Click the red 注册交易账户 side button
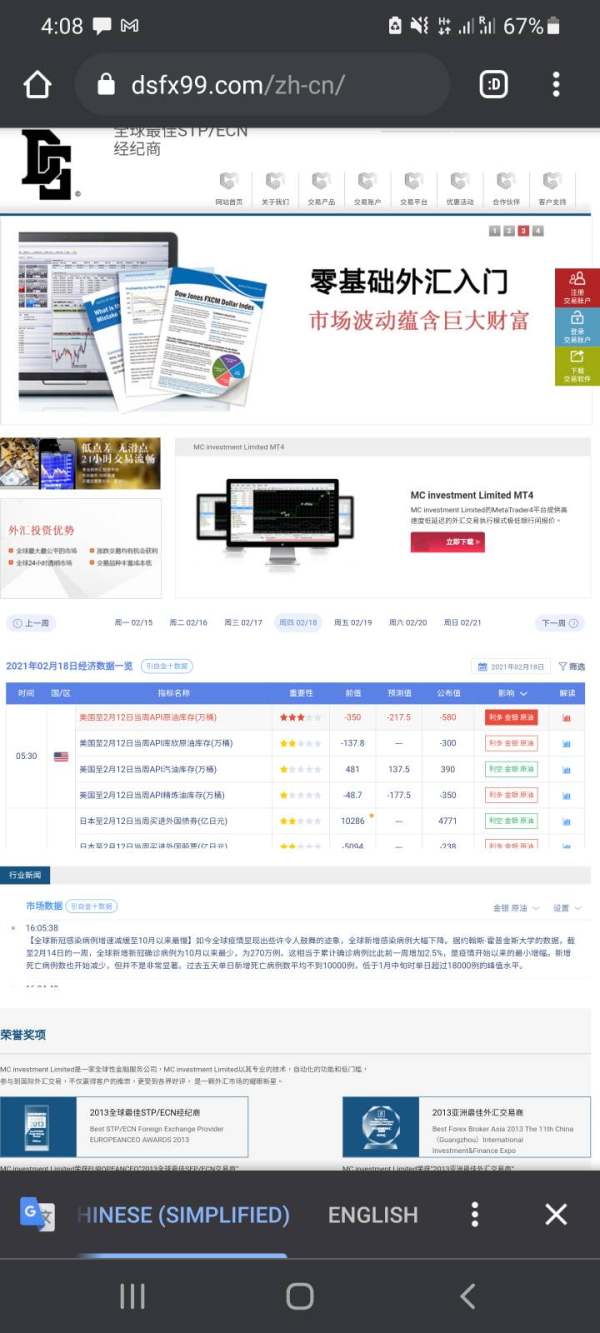The height and width of the screenshot is (1333, 600). coord(577,287)
